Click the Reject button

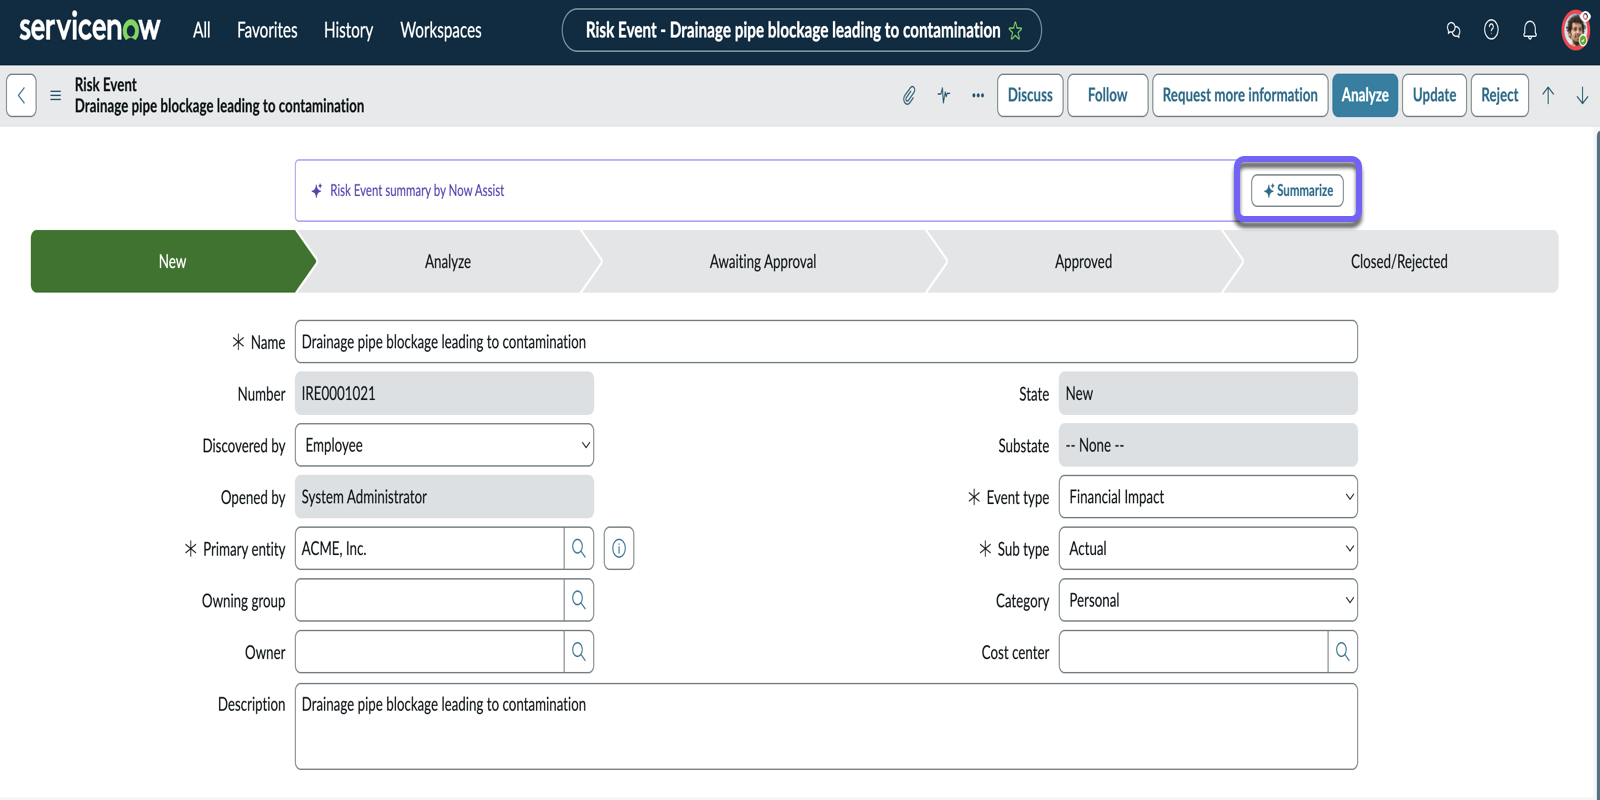tap(1500, 95)
